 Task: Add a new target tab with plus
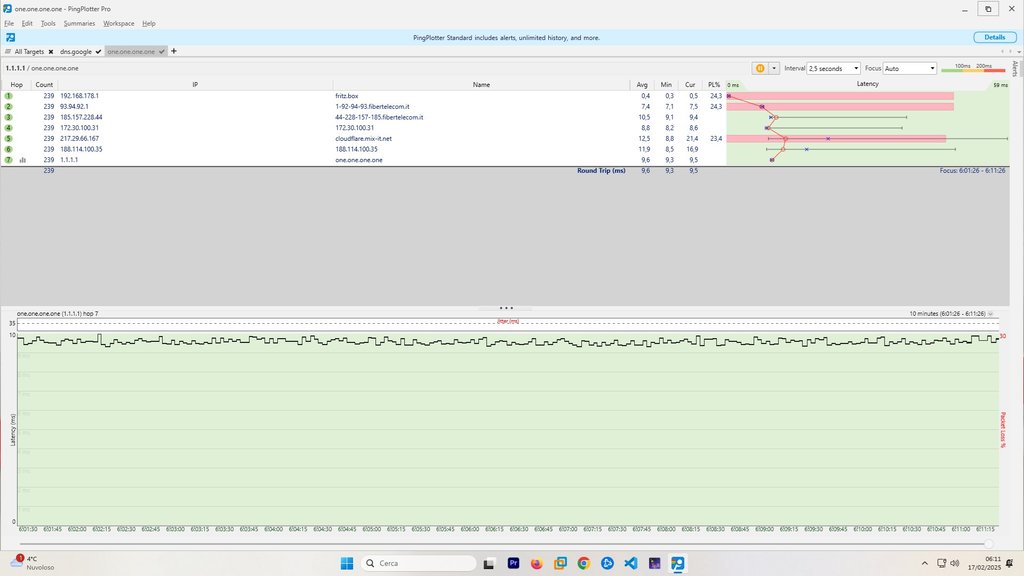click(x=174, y=51)
